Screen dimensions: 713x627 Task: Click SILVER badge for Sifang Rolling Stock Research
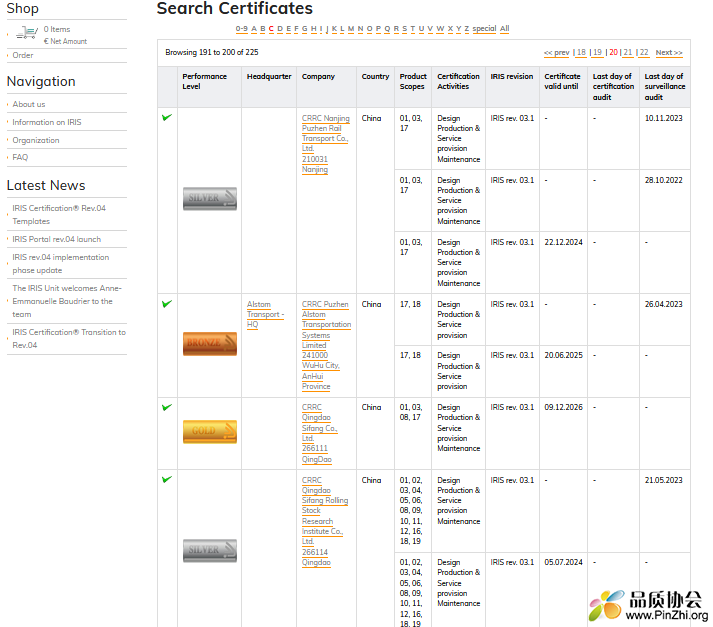pos(210,551)
